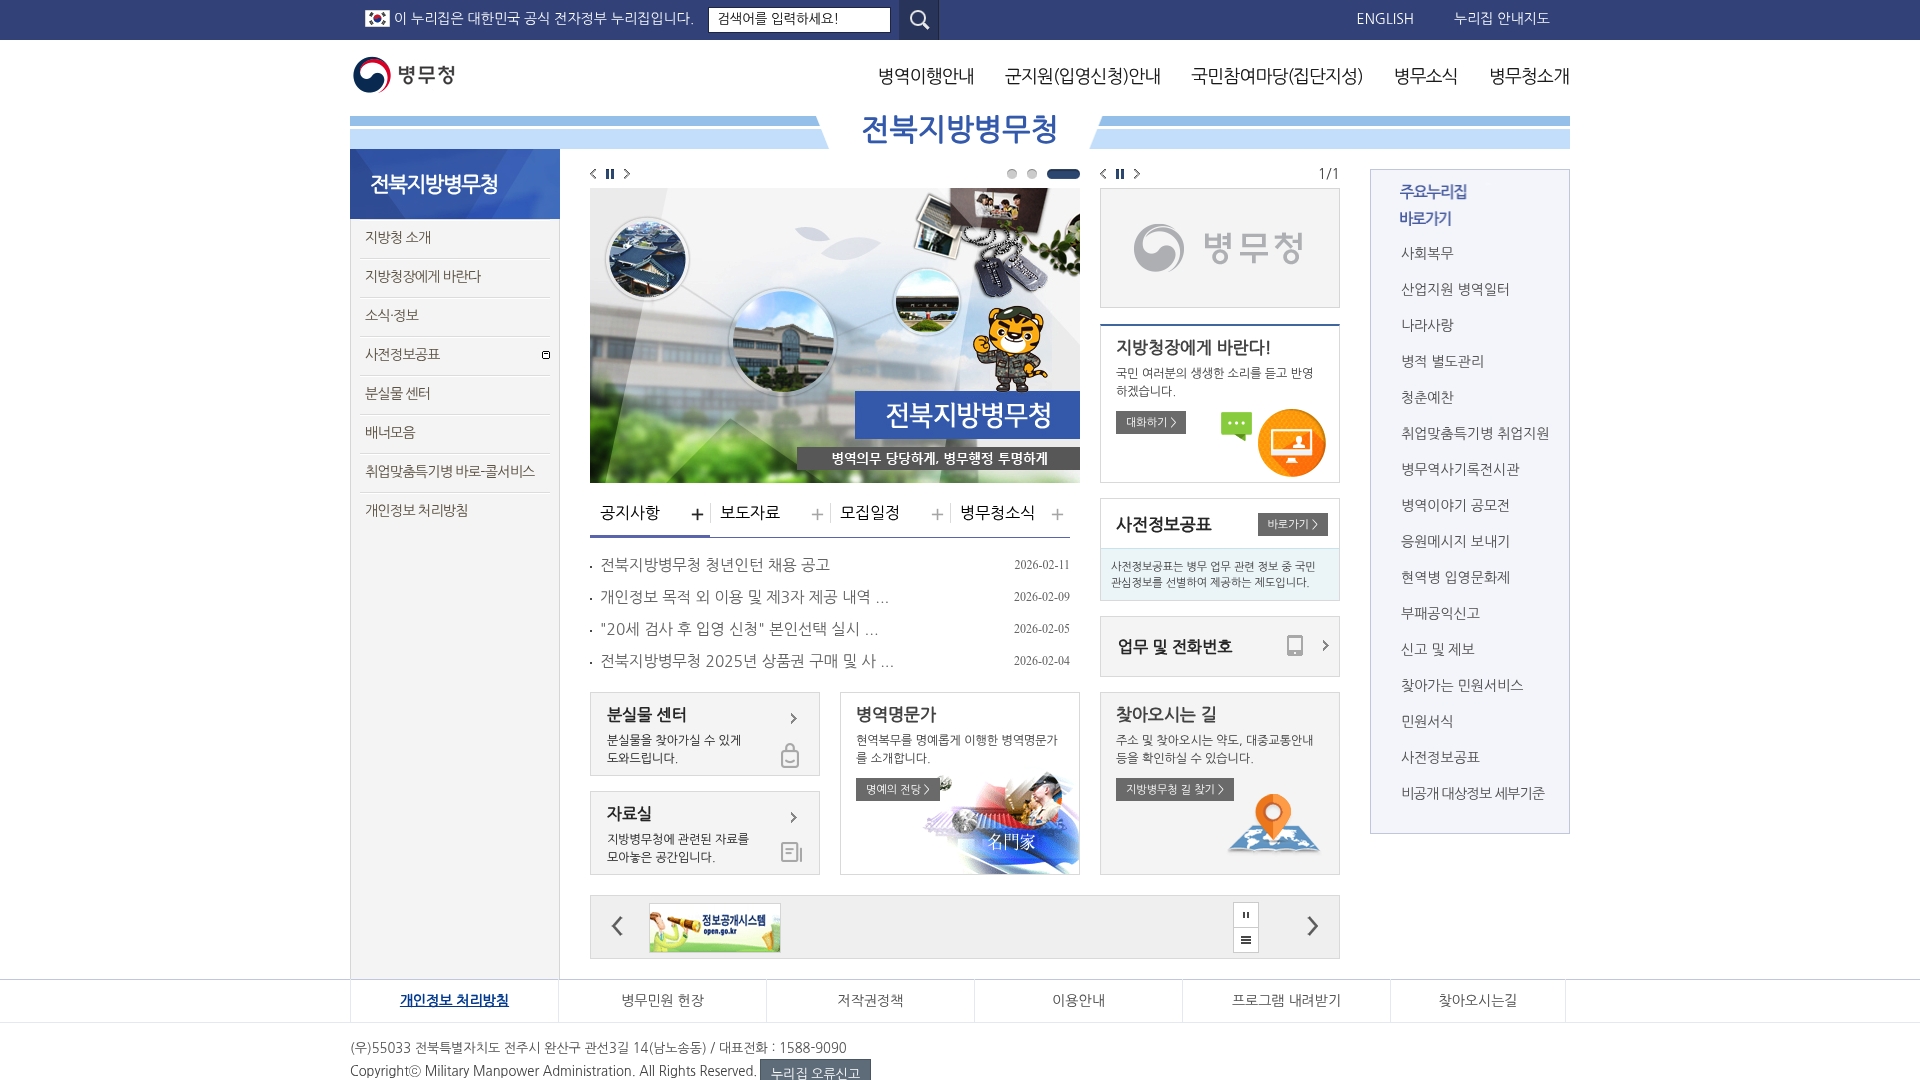
Task: Open the 국민참여마당(집단지성) menu
Action: [x=1276, y=76]
